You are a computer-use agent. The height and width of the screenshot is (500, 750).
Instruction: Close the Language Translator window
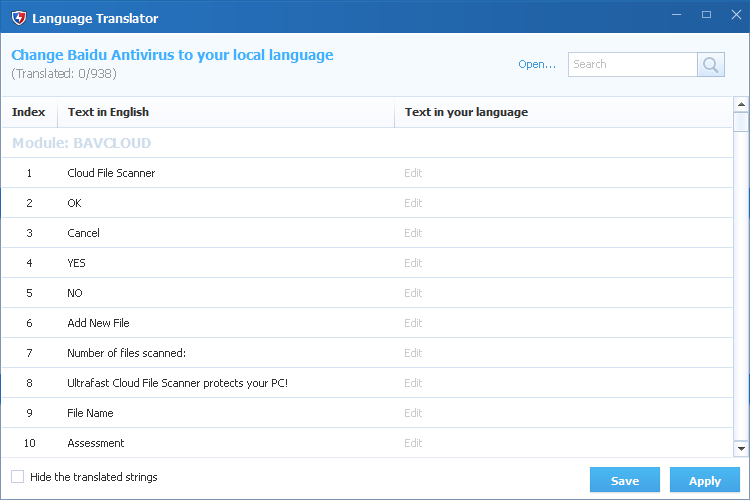[x=737, y=15]
